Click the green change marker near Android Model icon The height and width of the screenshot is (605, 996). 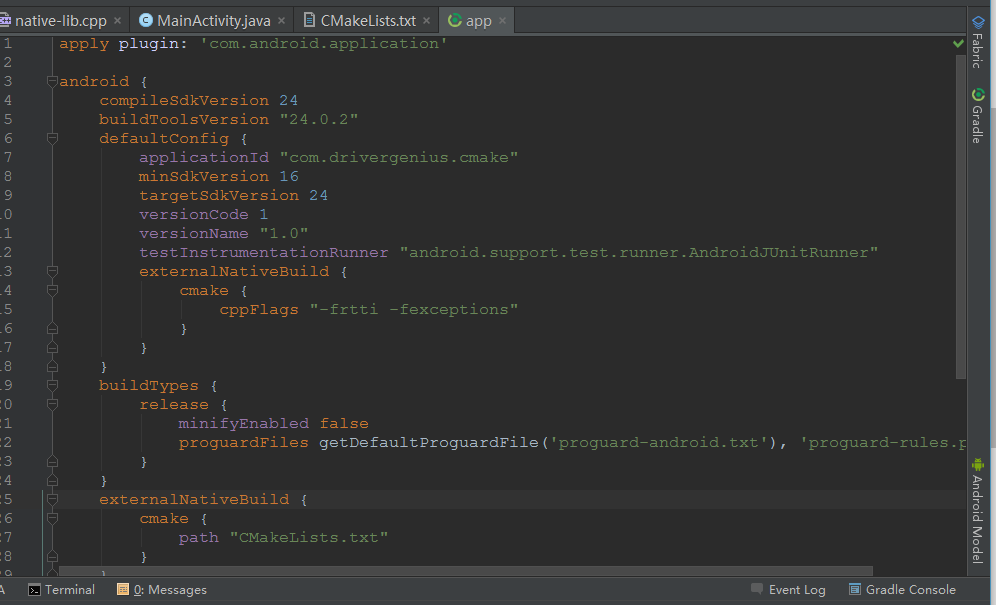tap(978, 466)
